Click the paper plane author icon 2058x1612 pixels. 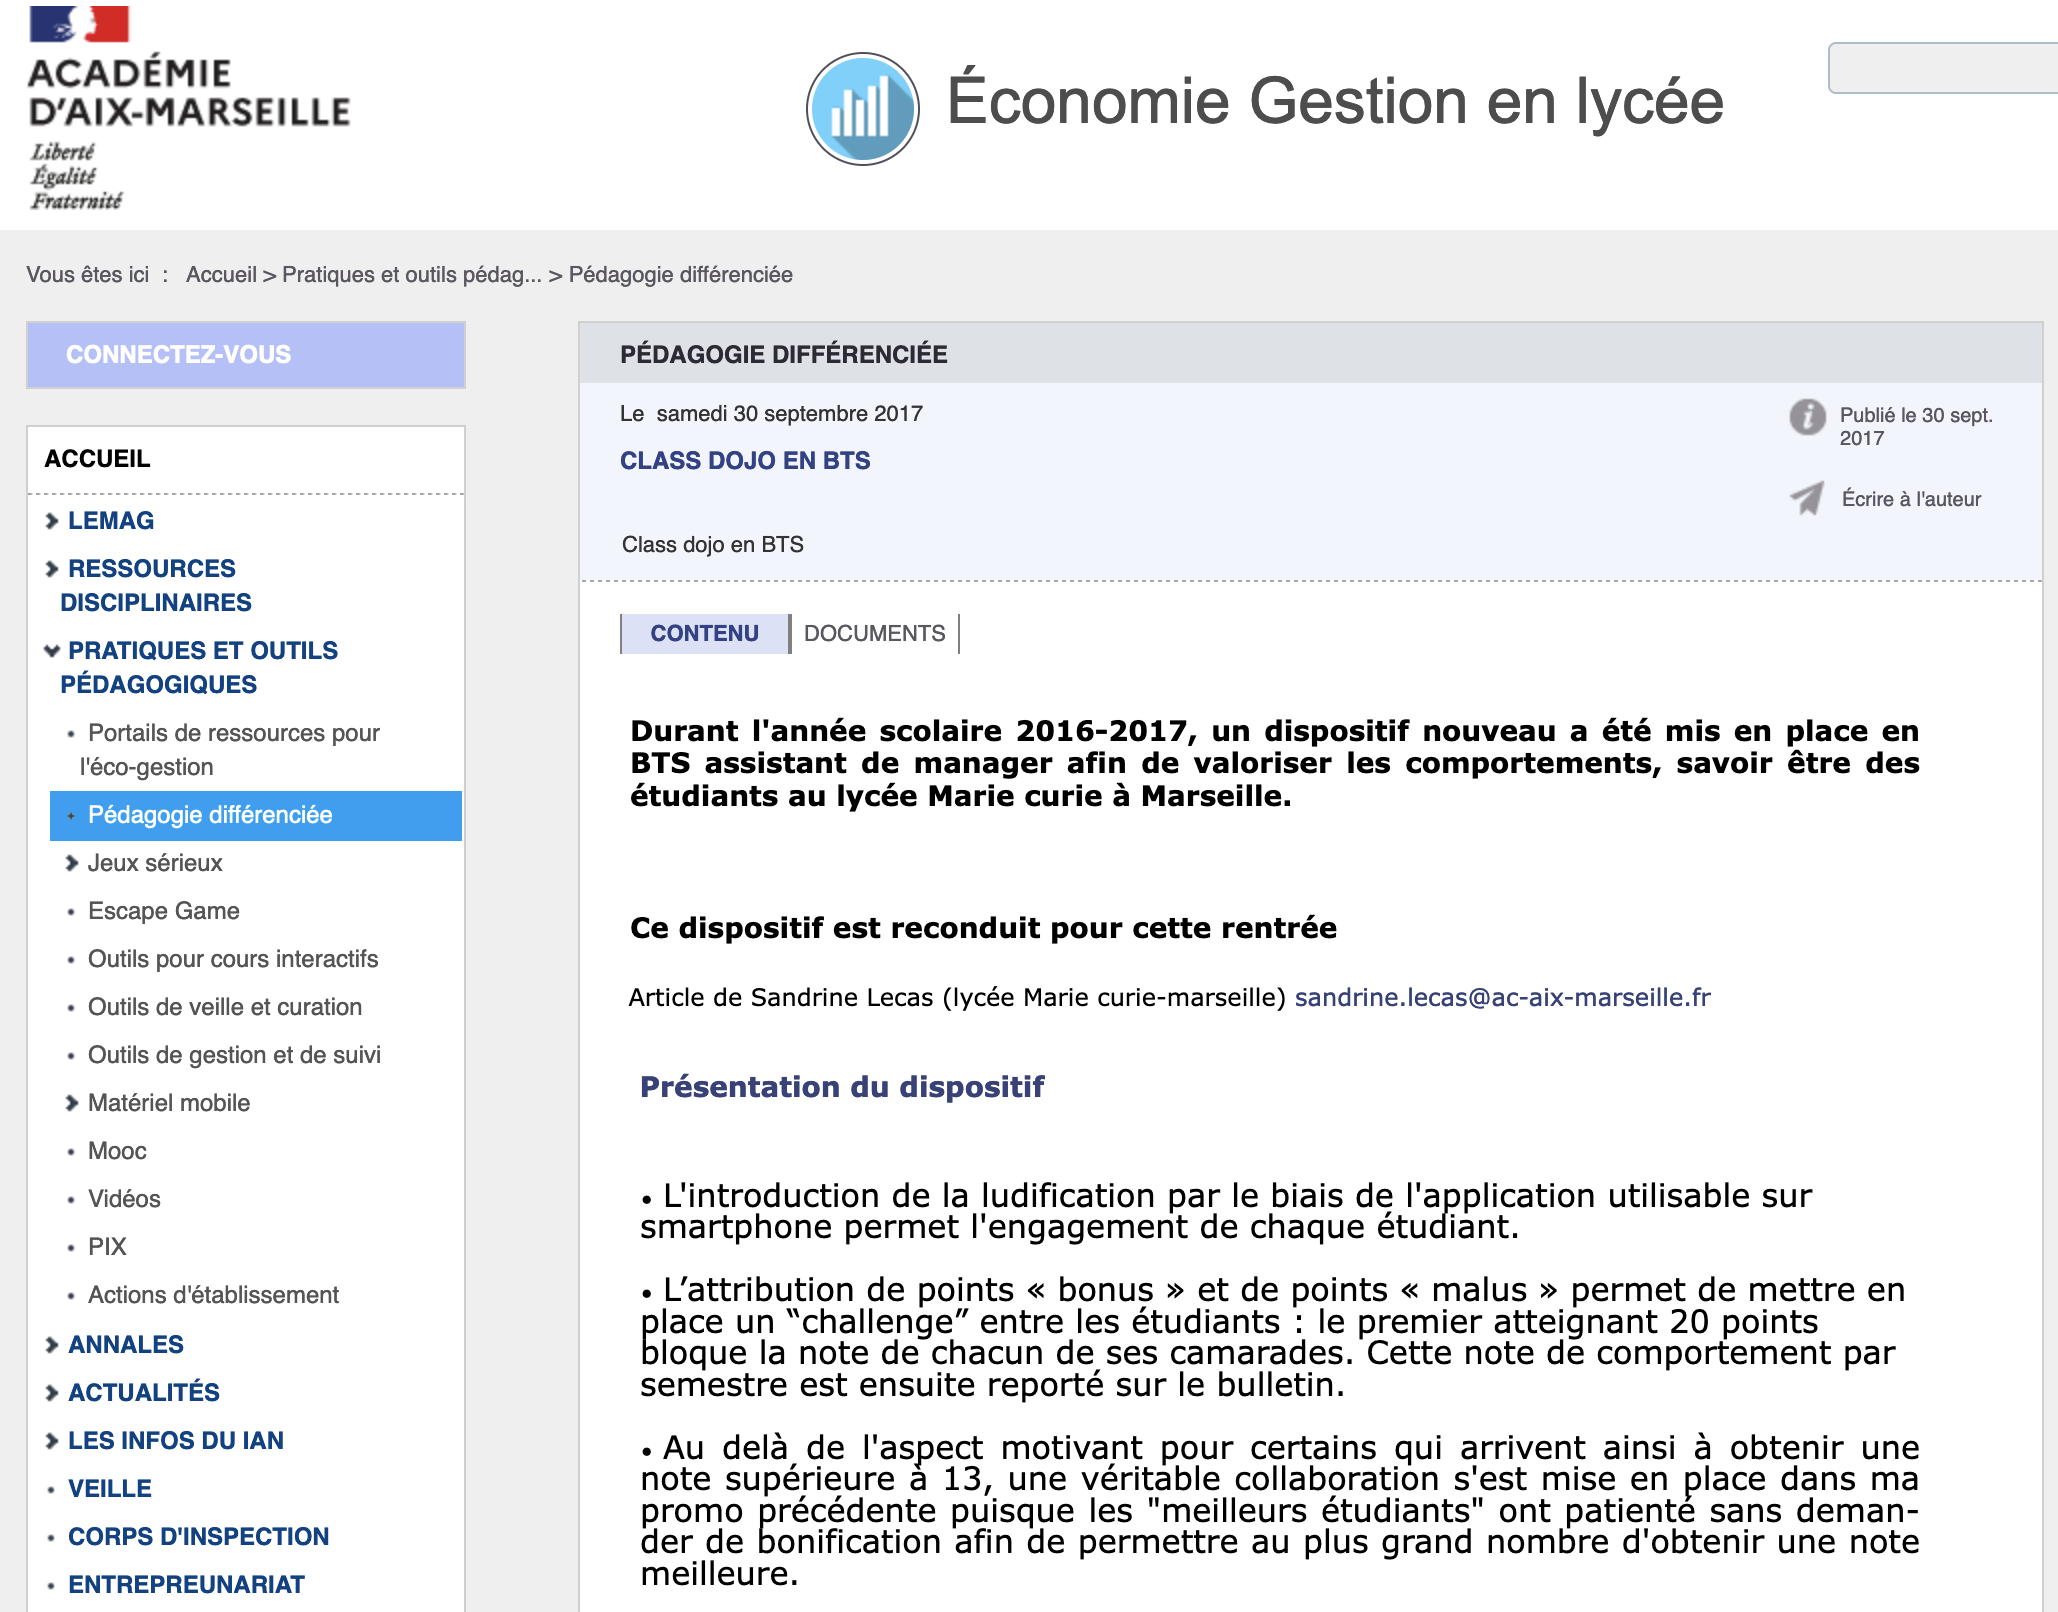click(x=1807, y=497)
